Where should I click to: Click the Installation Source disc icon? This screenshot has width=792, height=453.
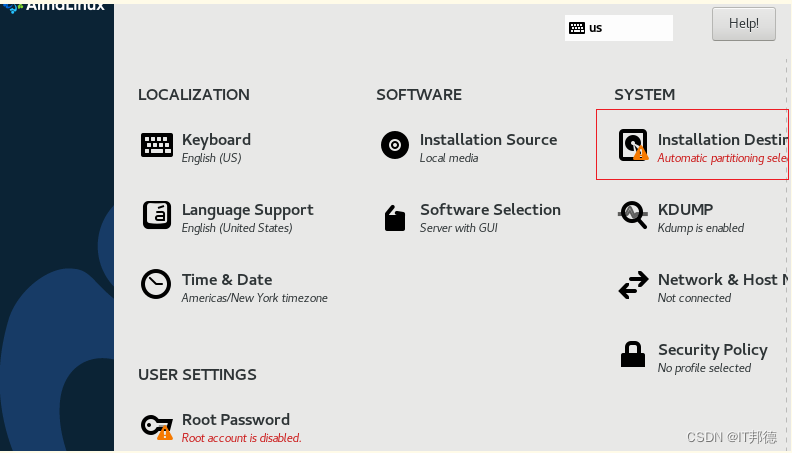pyautogui.click(x=395, y=145)
